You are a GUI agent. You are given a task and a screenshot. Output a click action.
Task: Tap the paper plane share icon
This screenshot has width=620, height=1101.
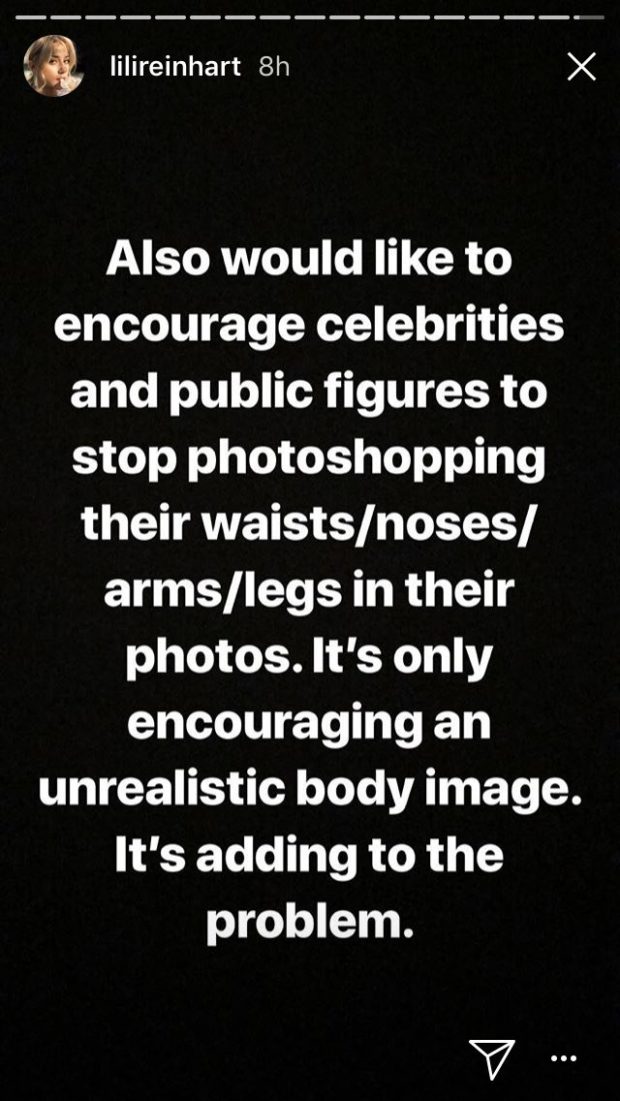tap(492, 1059)
